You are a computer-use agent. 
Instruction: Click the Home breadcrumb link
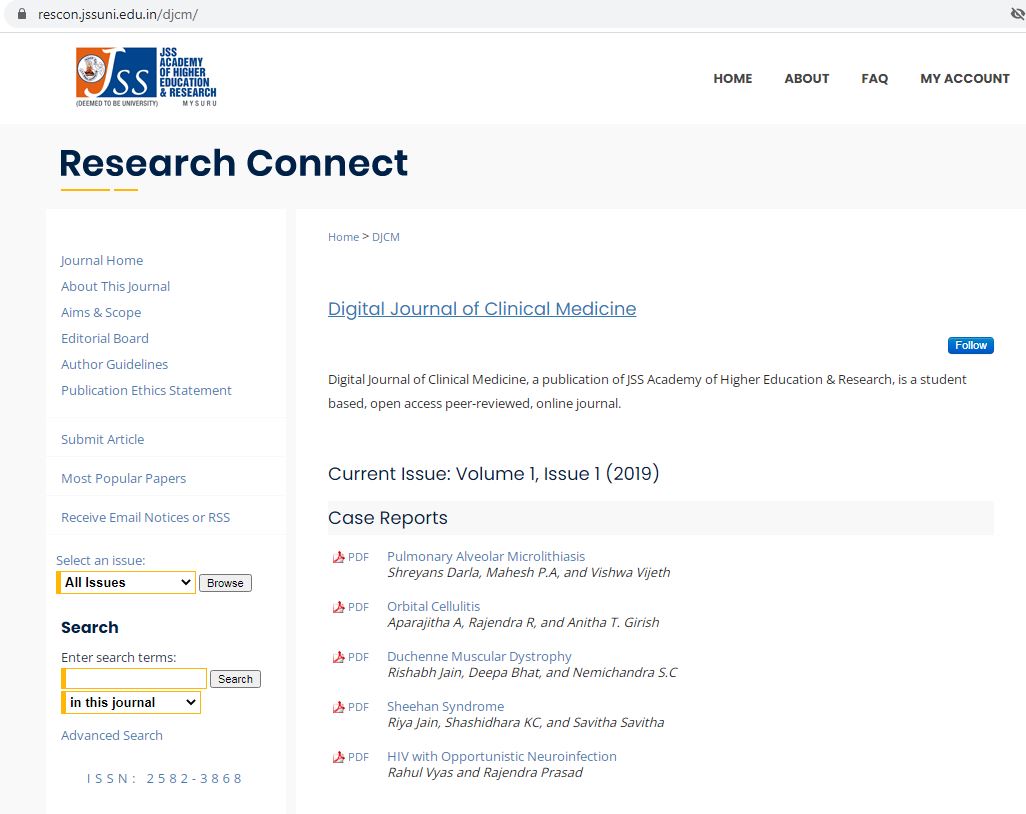[x=344, y=237]
